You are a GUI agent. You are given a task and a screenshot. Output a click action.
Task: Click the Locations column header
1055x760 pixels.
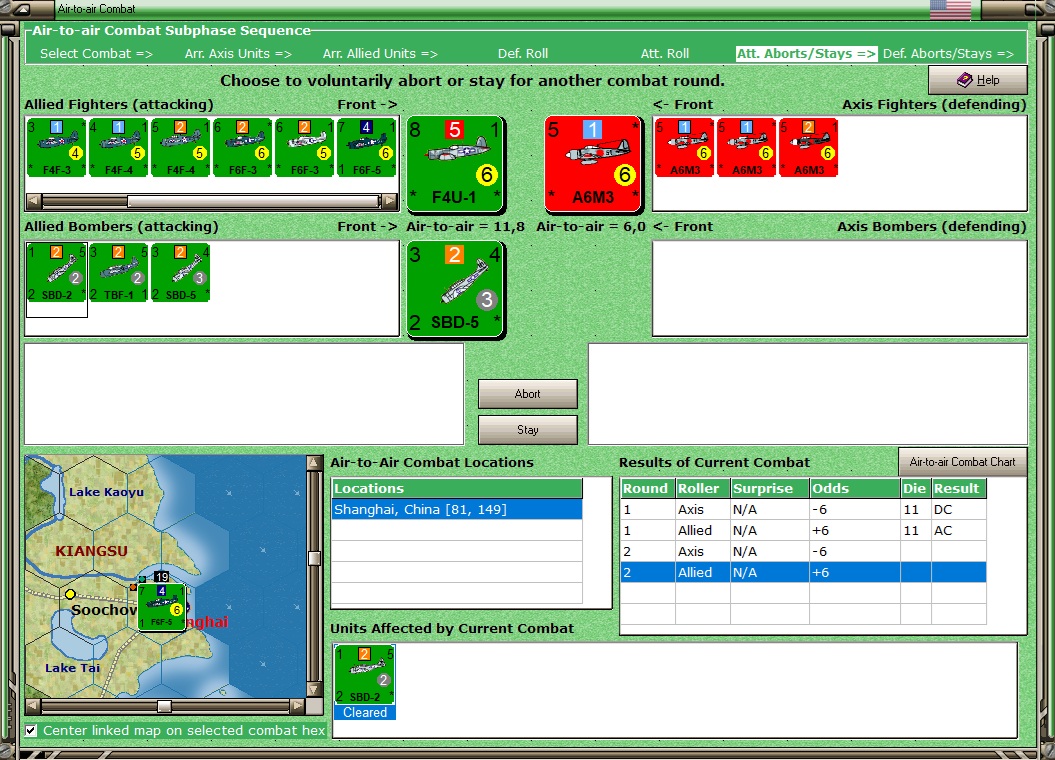point(457,488)
